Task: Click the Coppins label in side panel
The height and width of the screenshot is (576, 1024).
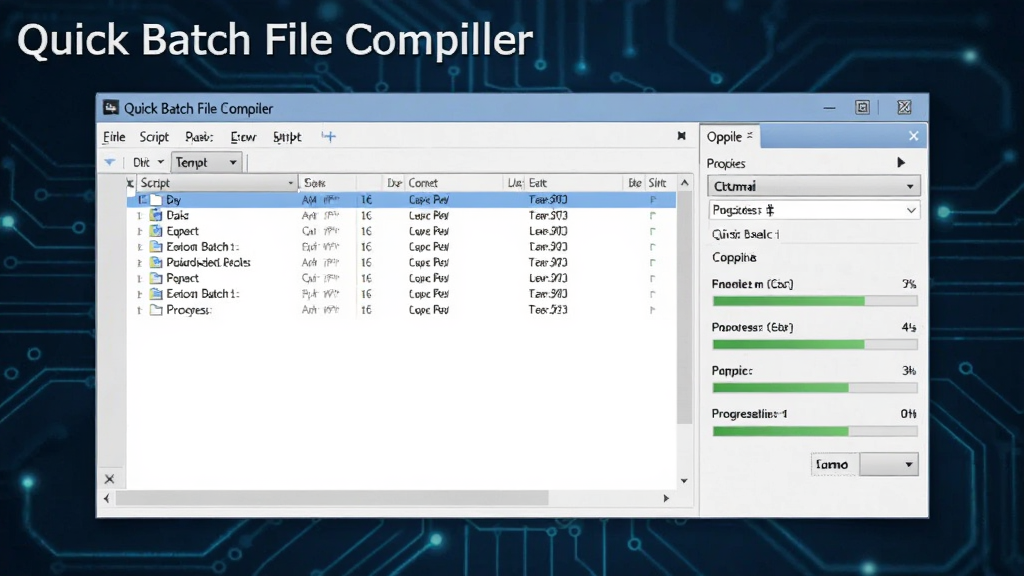Action: click(734, 257)
